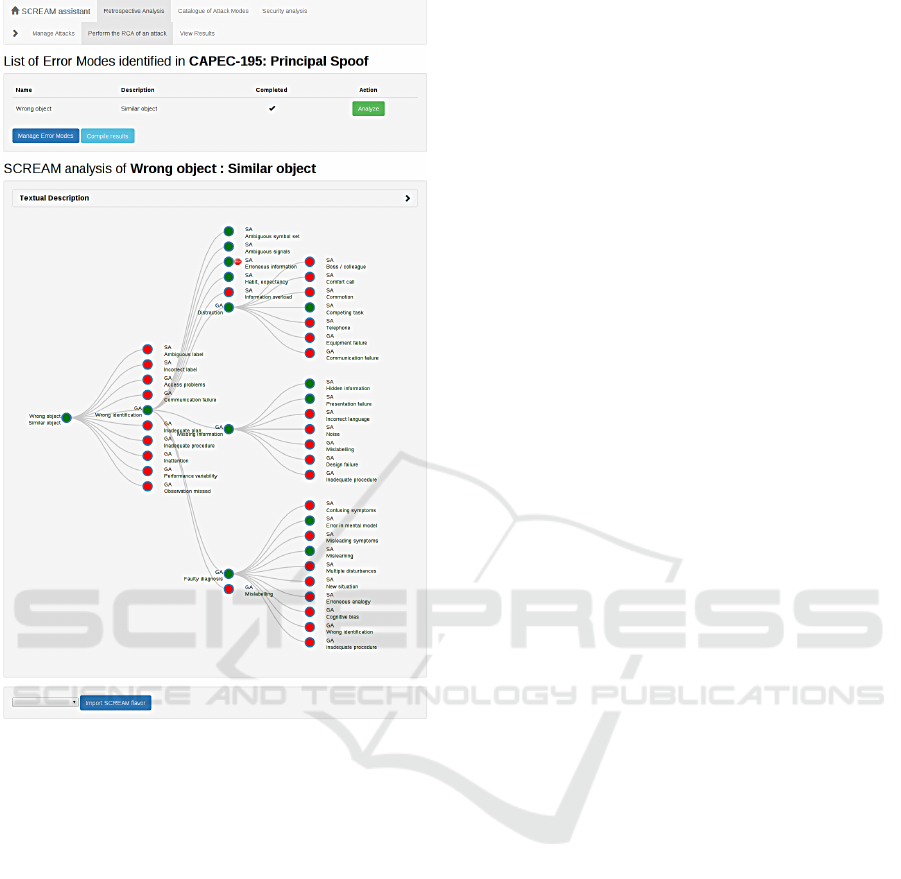Open the SCREAM flavor dropdown
901x879 pixels.
point(45,702)
